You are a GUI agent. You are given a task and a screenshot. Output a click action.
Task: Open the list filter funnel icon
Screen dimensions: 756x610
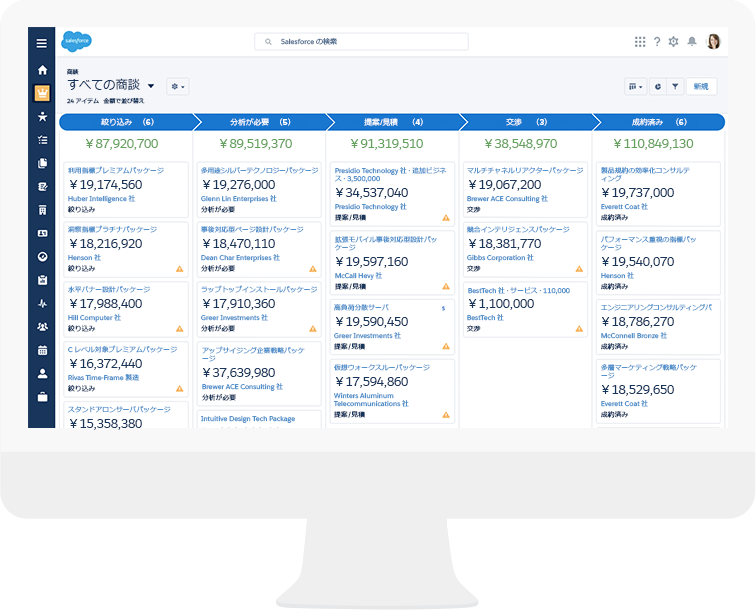[x=675, y=87]
